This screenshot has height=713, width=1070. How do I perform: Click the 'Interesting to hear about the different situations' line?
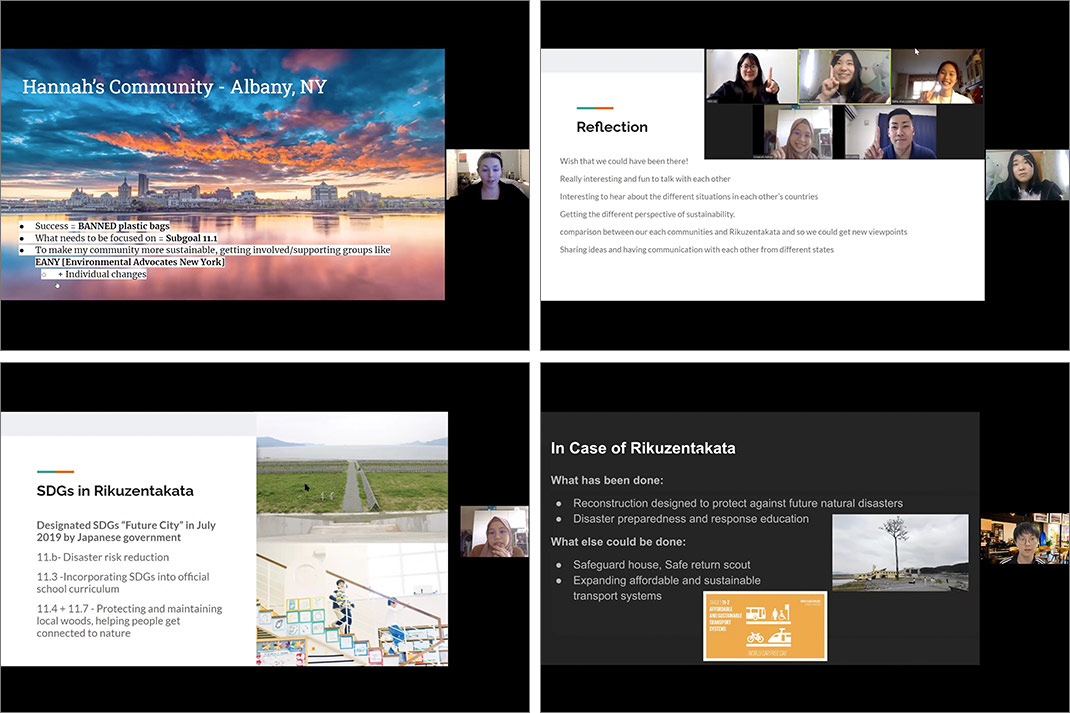coord(689,197)
